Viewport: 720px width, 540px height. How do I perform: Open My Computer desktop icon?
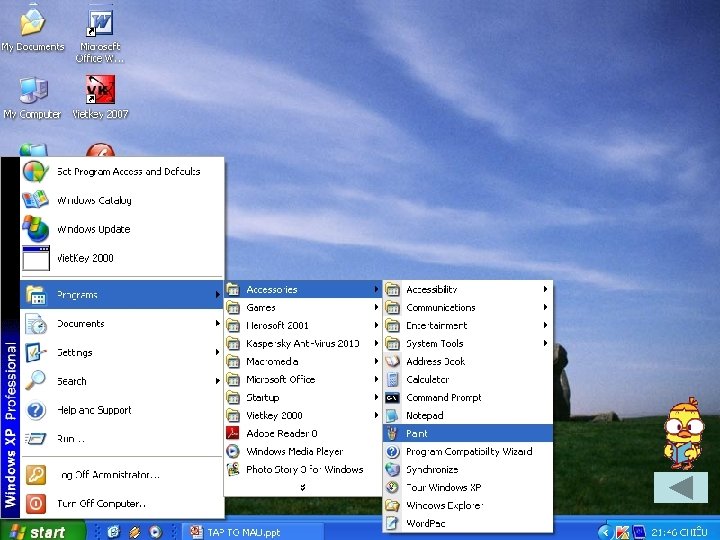point(32,97)
